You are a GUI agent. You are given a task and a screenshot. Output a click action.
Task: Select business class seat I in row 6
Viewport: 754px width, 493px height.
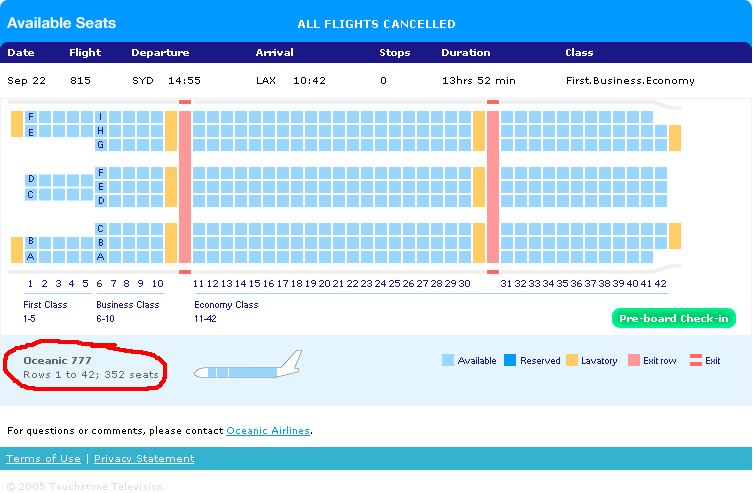[x=101, y=117]
